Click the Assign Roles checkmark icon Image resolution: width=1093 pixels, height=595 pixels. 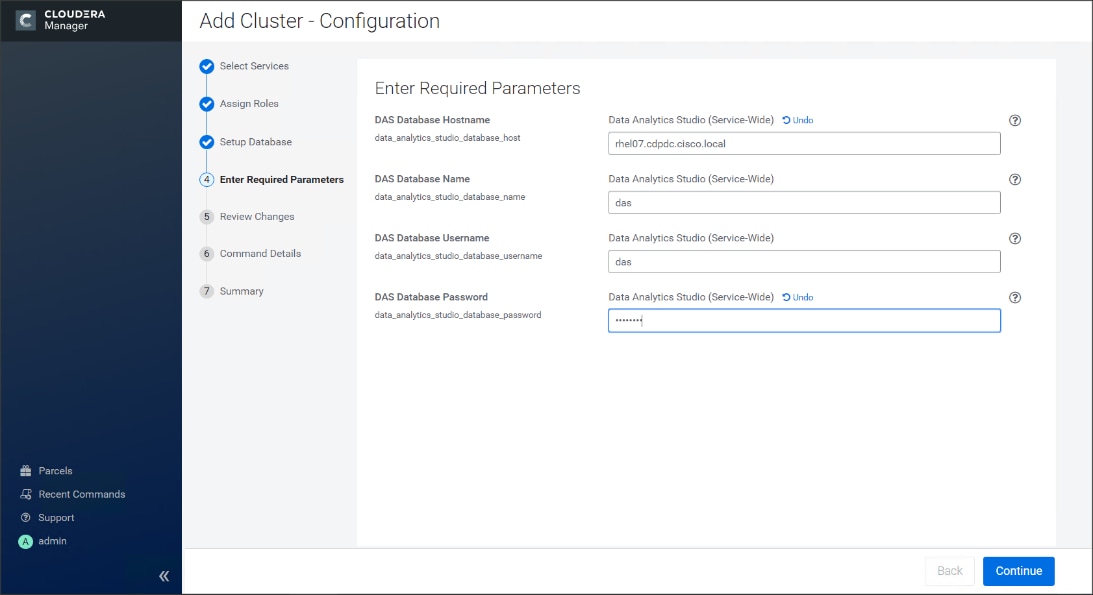pyautogui.click(x=206, y=104)
